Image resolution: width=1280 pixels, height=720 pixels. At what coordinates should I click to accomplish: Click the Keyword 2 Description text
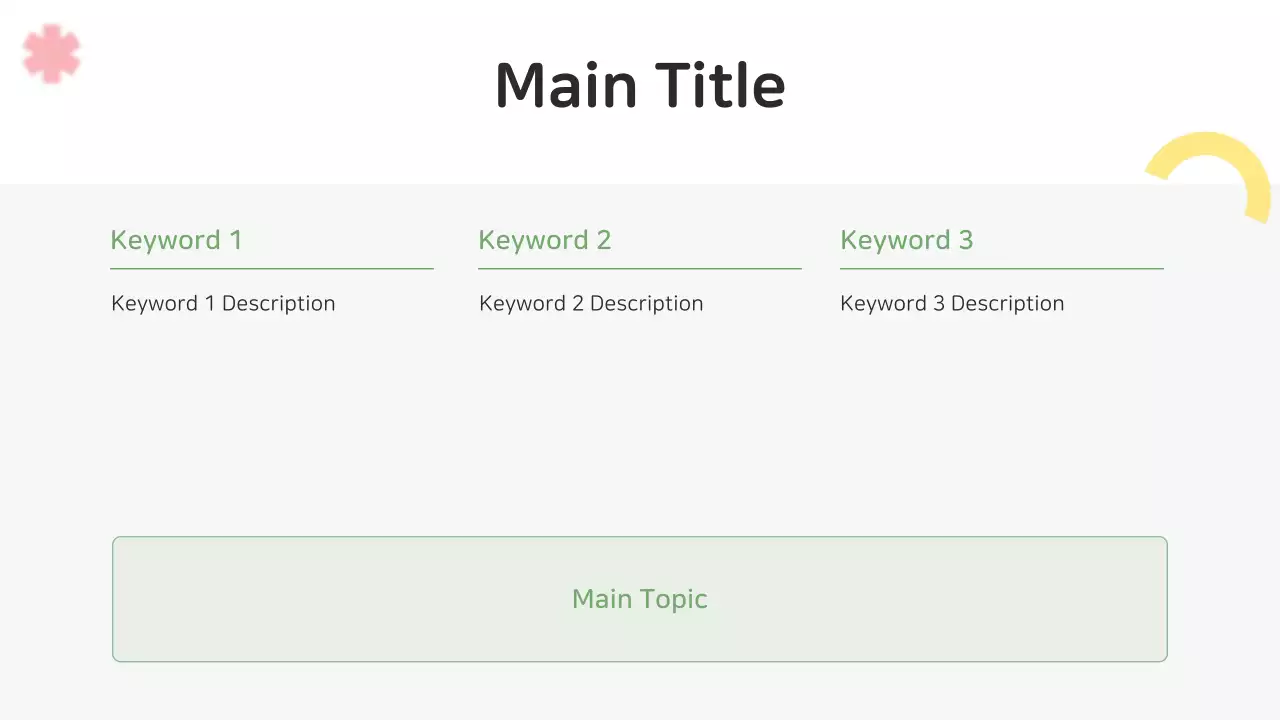(591, 304)
